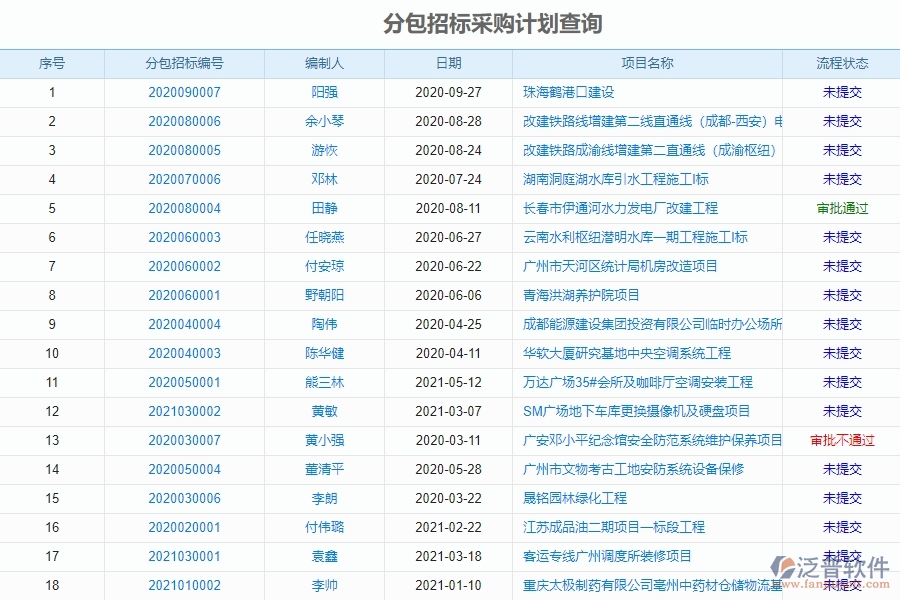Open bid plan number 2020060001
Viewport: 900px width, 600px height.
186,295
